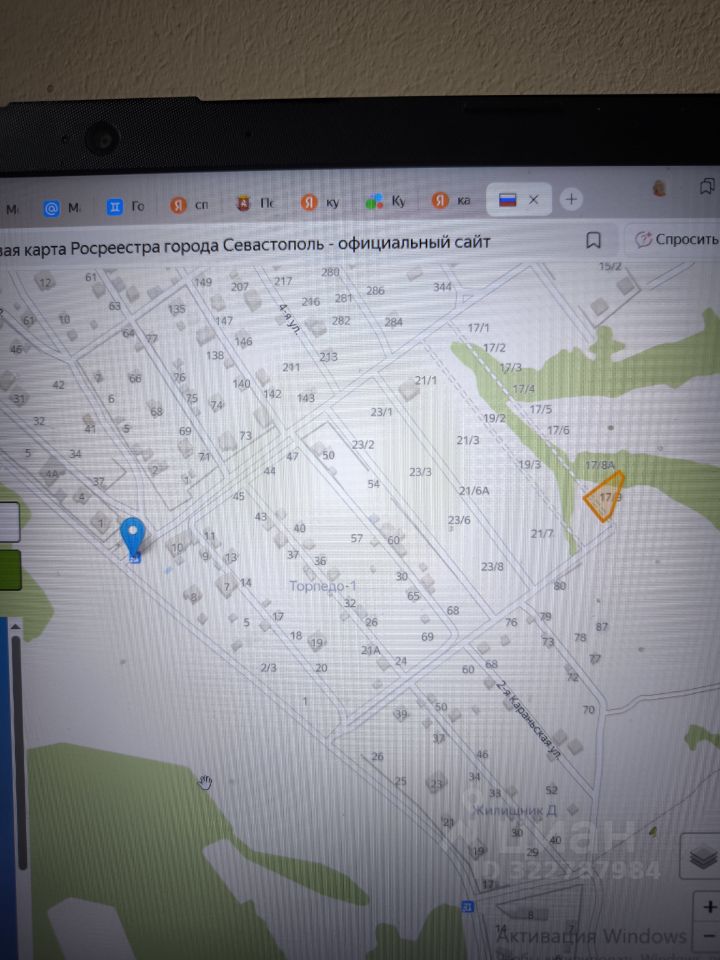The image size is (720, 960).
Task: Zoom in with the plus button
Action: coord(710,908)
